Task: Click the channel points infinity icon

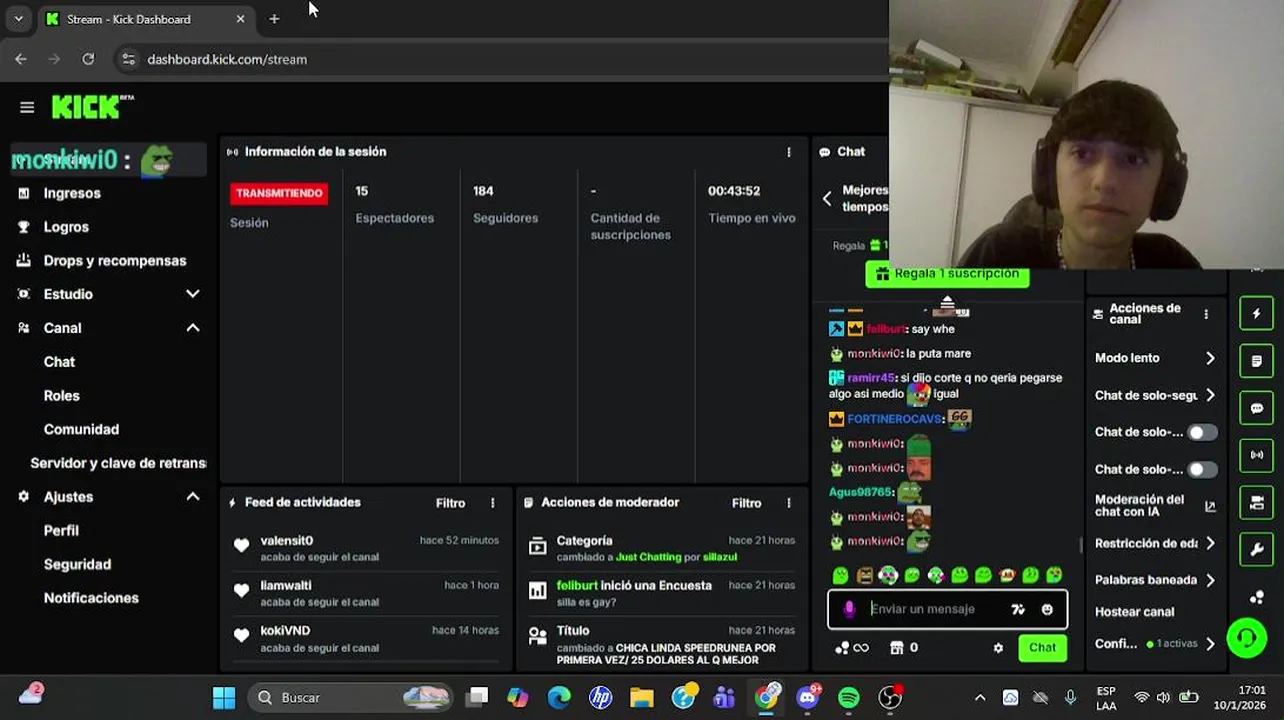Action: click(852, 648)
